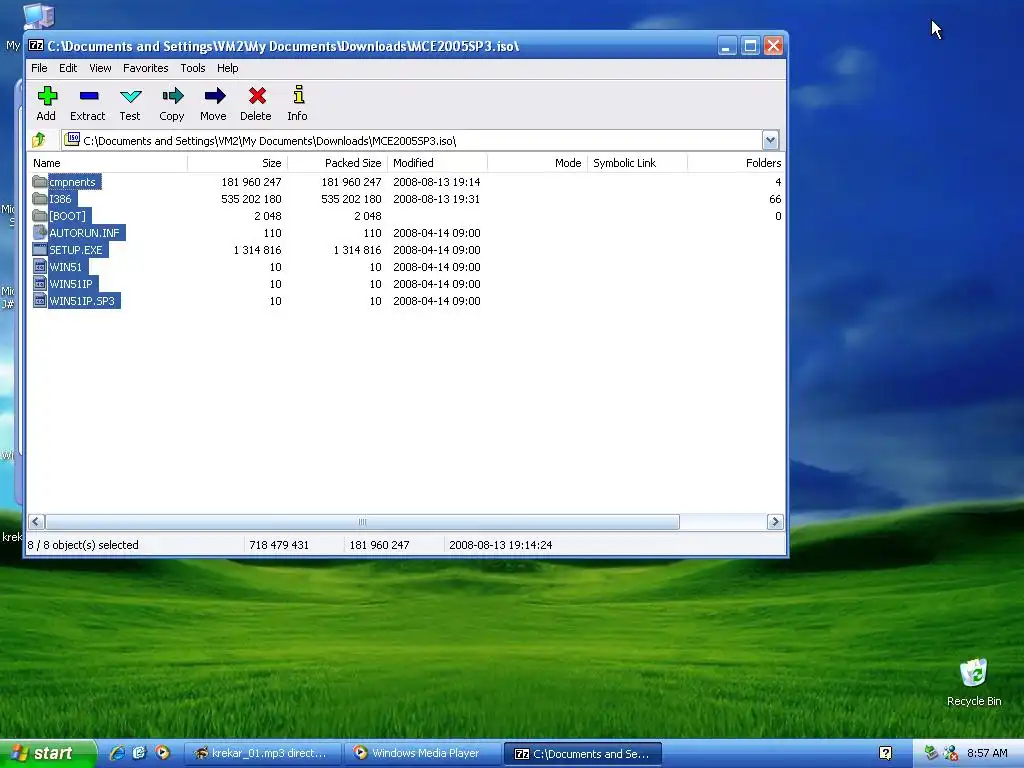The image size is (1024, 768).
Task: Click the Mode column header
Action: tap(537, 163)
